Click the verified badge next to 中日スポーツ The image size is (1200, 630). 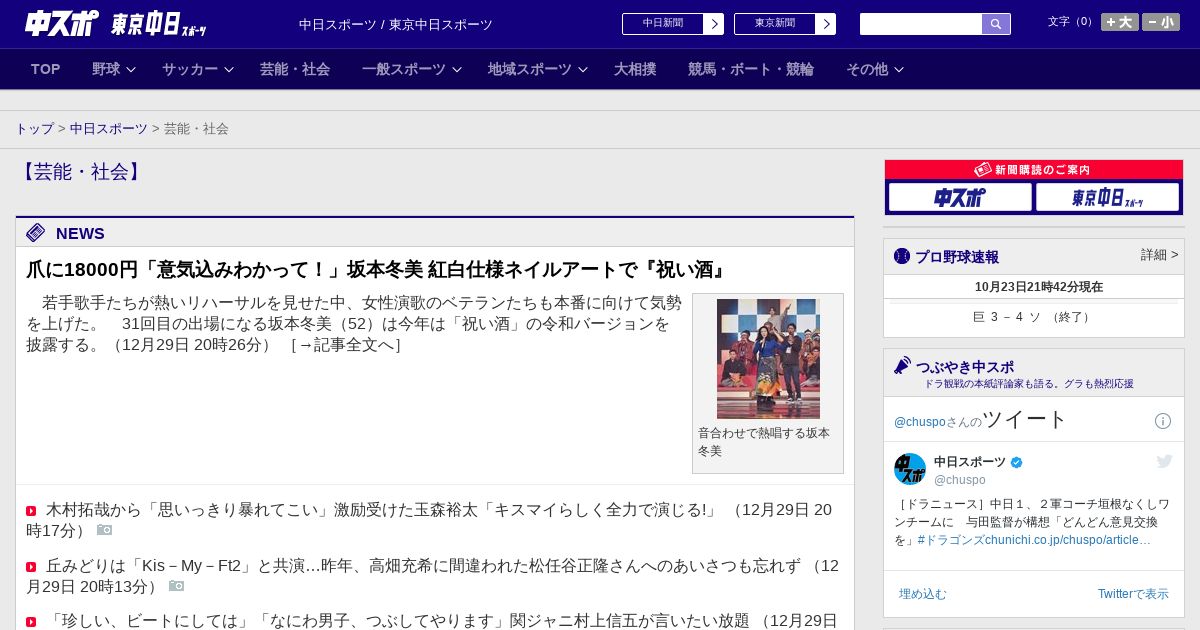1017,462
